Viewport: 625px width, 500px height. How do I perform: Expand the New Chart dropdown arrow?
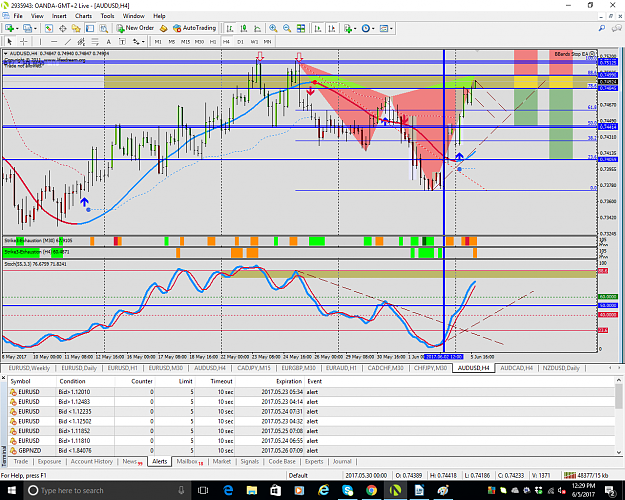point(17,29)
